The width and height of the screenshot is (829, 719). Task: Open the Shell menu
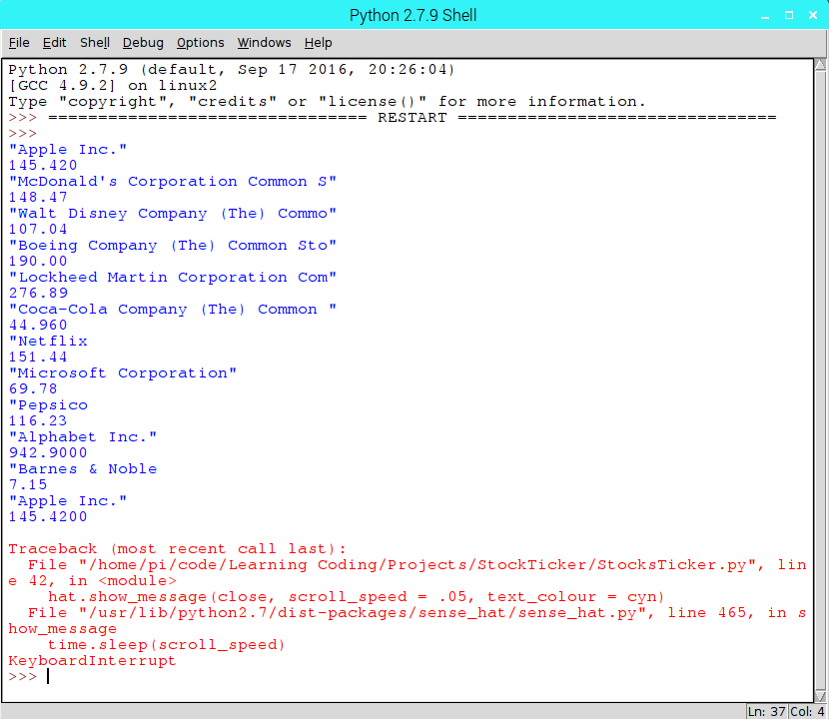tap(95, 43)
